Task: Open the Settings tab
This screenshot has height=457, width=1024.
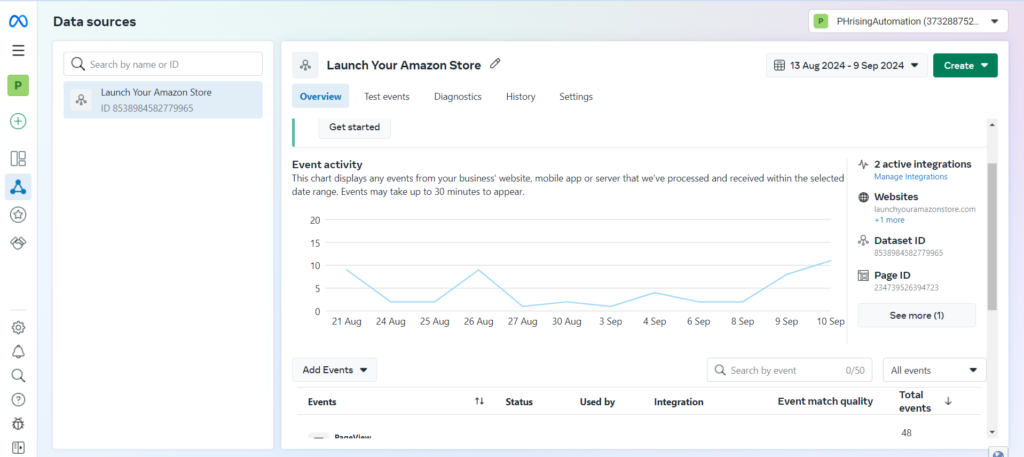Action: (576, 97)
